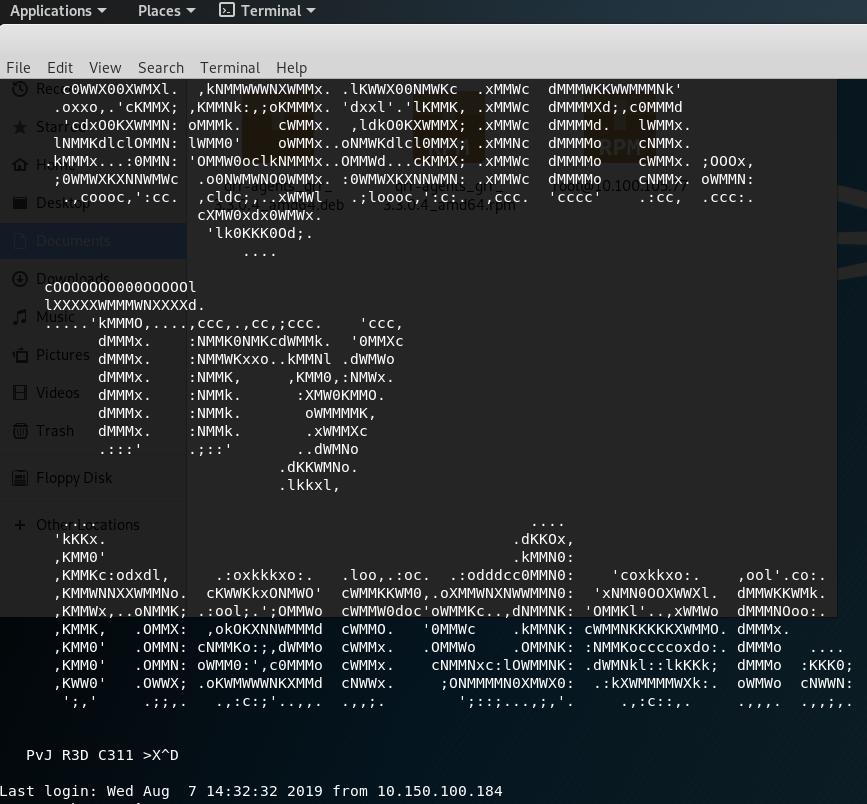
Task: Expand the Terminal app dropdown arrow in top panel
Action: tap(311, 11)
